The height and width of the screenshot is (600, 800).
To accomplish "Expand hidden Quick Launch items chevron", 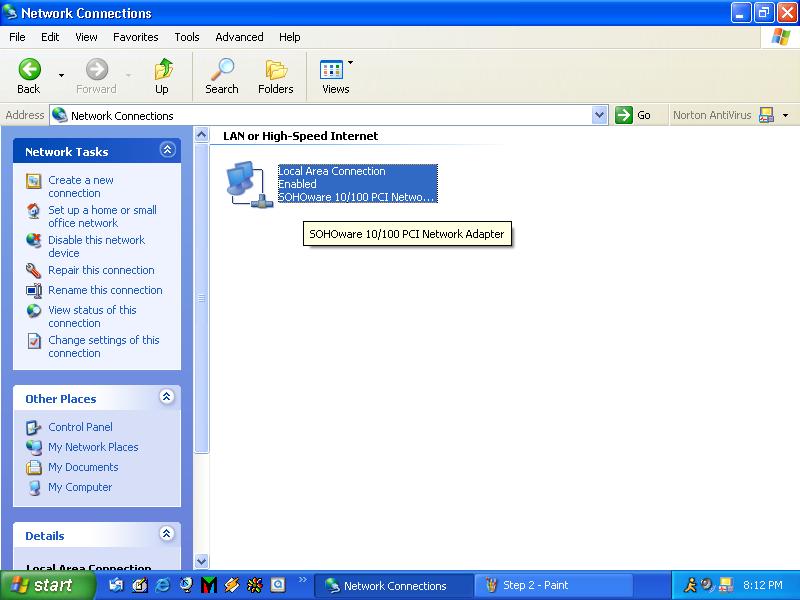I will 303,579.
